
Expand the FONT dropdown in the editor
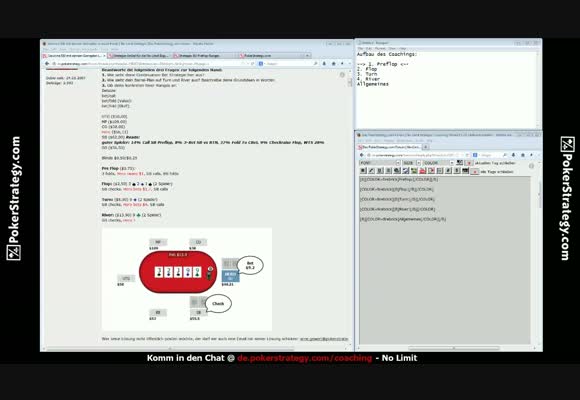point(398,163)
